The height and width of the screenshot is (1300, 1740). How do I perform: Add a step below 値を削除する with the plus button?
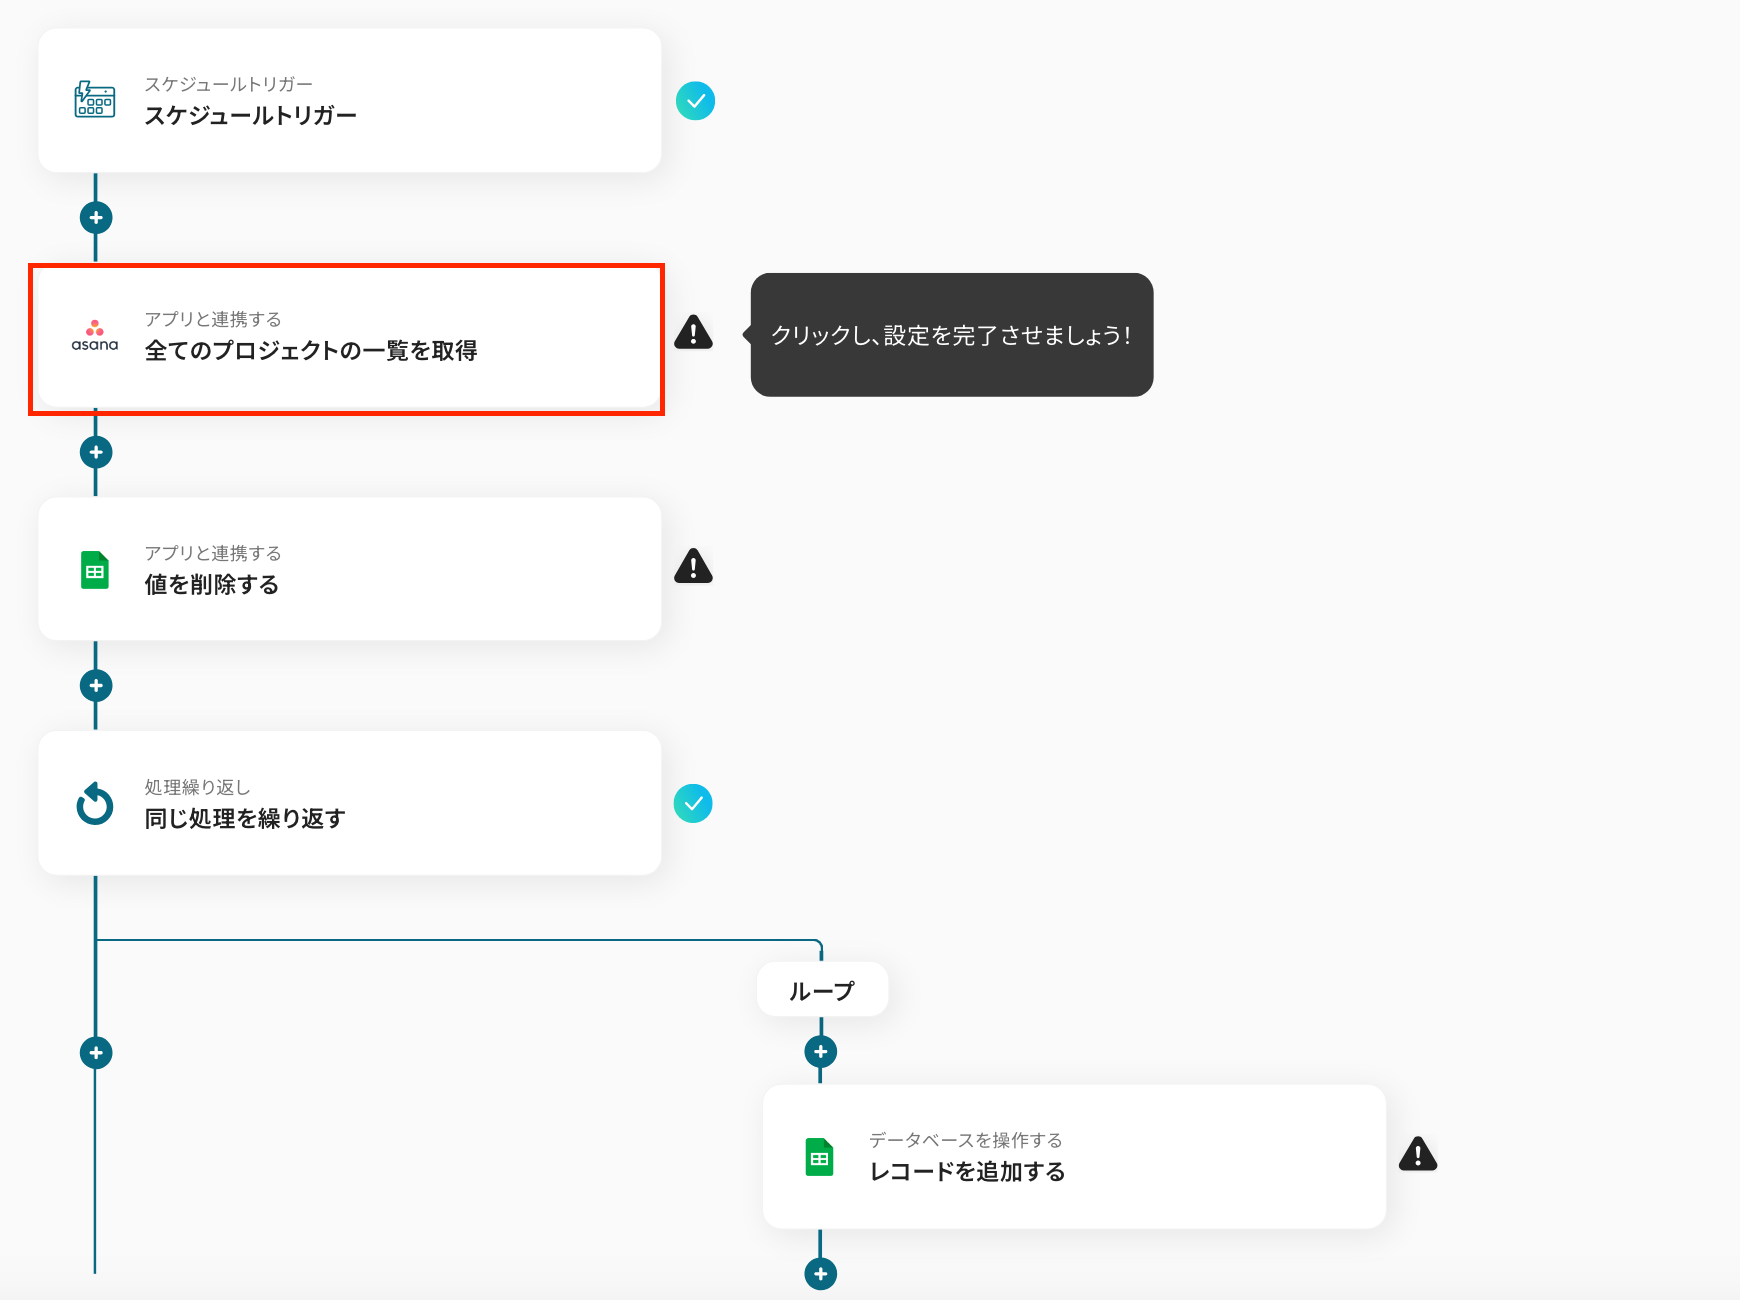click(x=96, y=686)
